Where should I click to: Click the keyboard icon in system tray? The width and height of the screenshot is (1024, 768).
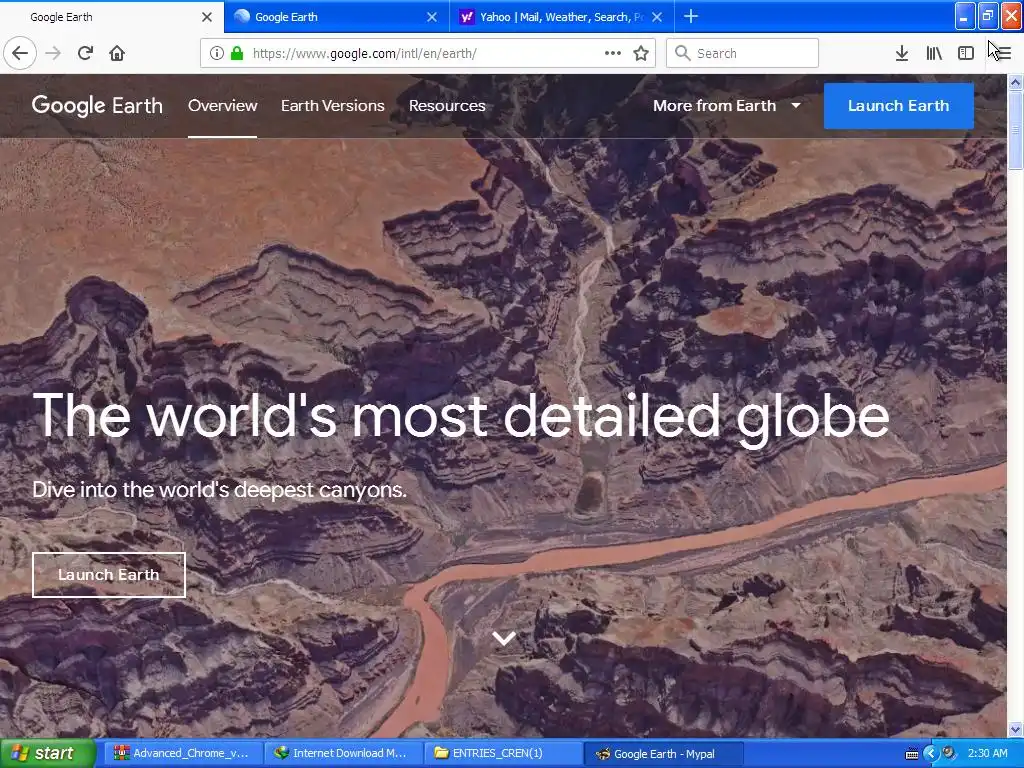(912, 754)
